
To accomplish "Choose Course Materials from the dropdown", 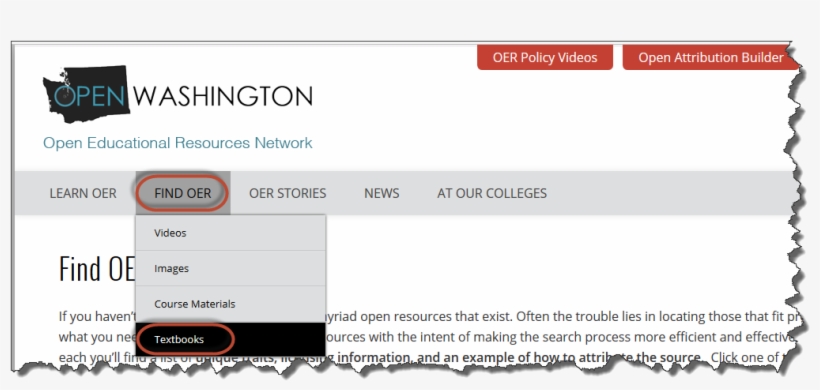I will [231, 304].
